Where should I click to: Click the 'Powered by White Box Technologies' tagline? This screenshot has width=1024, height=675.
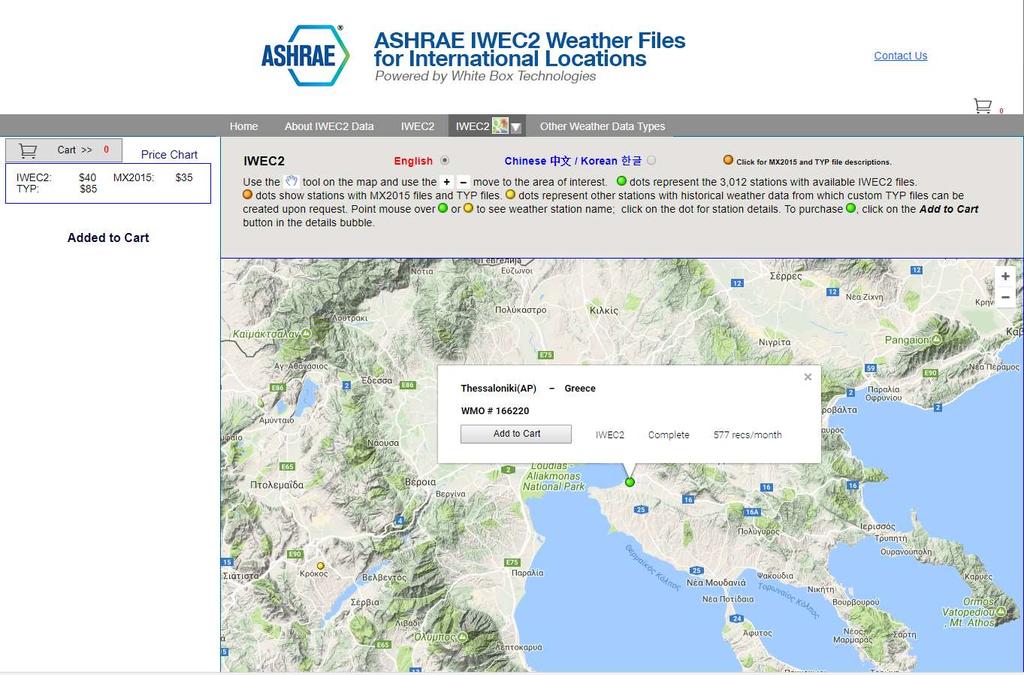(485, 76)
